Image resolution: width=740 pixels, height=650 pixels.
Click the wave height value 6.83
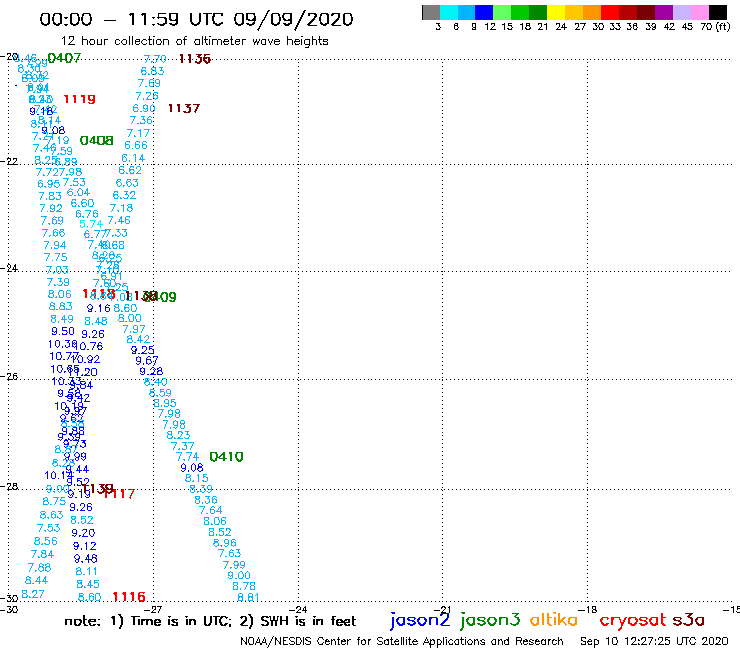(x=152, y=71)
